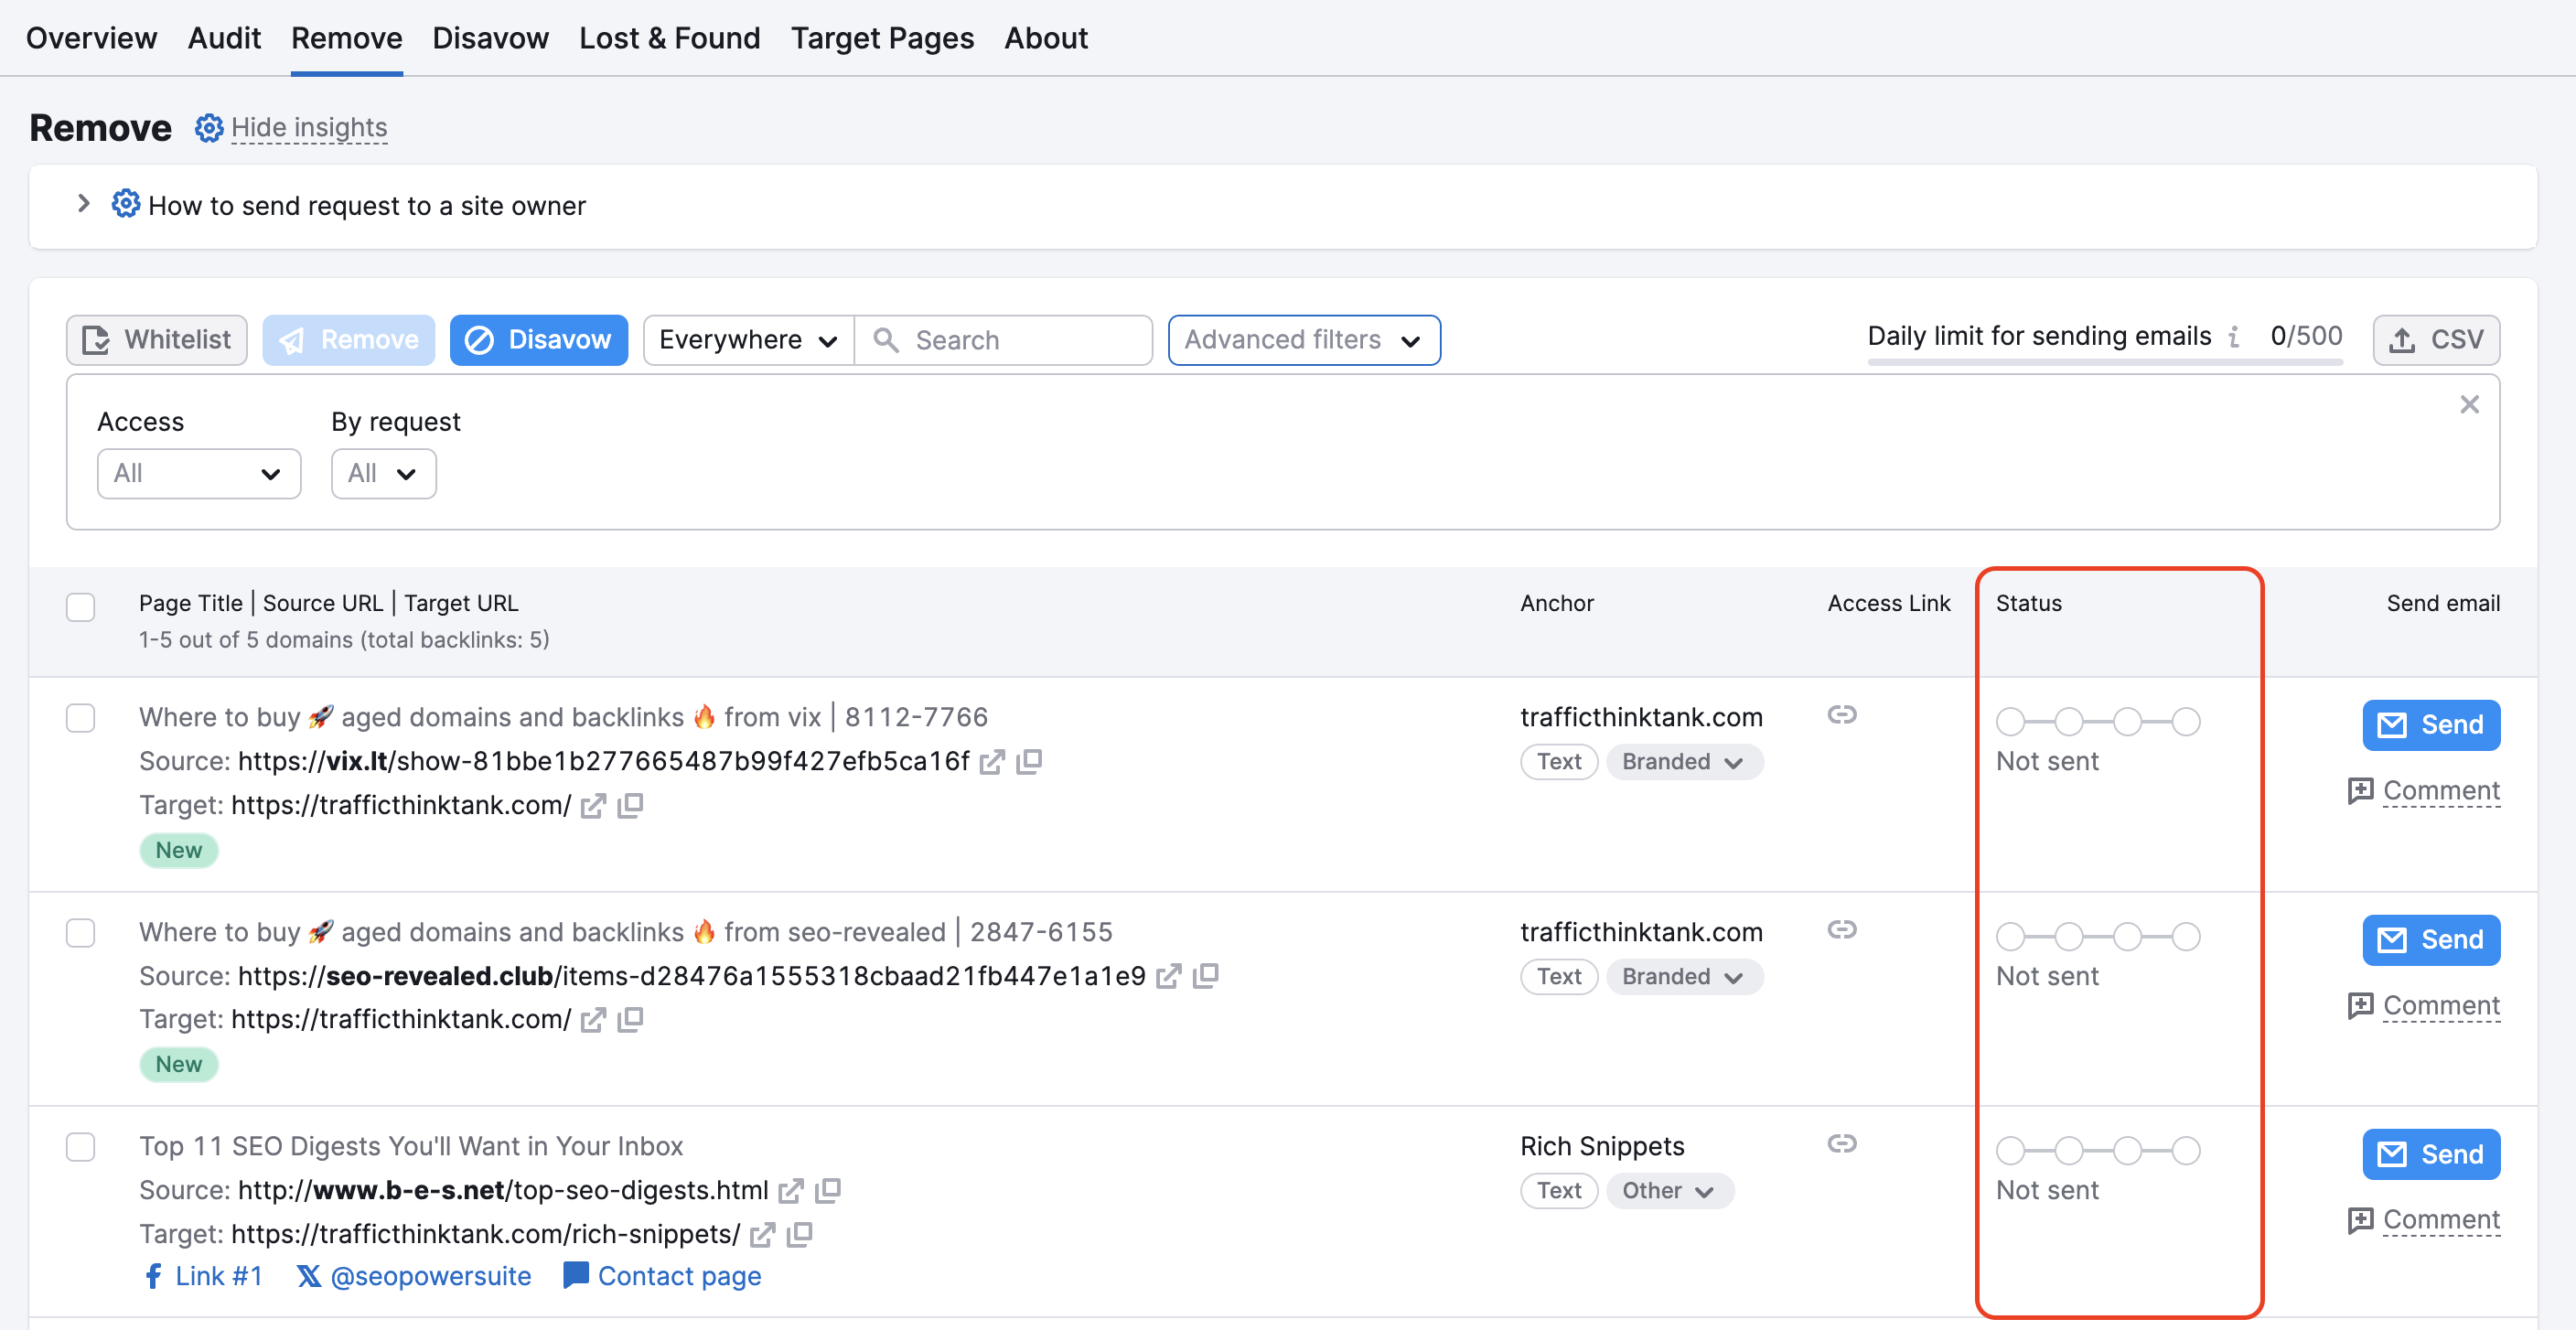Open the Everywhere scope dropdown

coord(746,339)
